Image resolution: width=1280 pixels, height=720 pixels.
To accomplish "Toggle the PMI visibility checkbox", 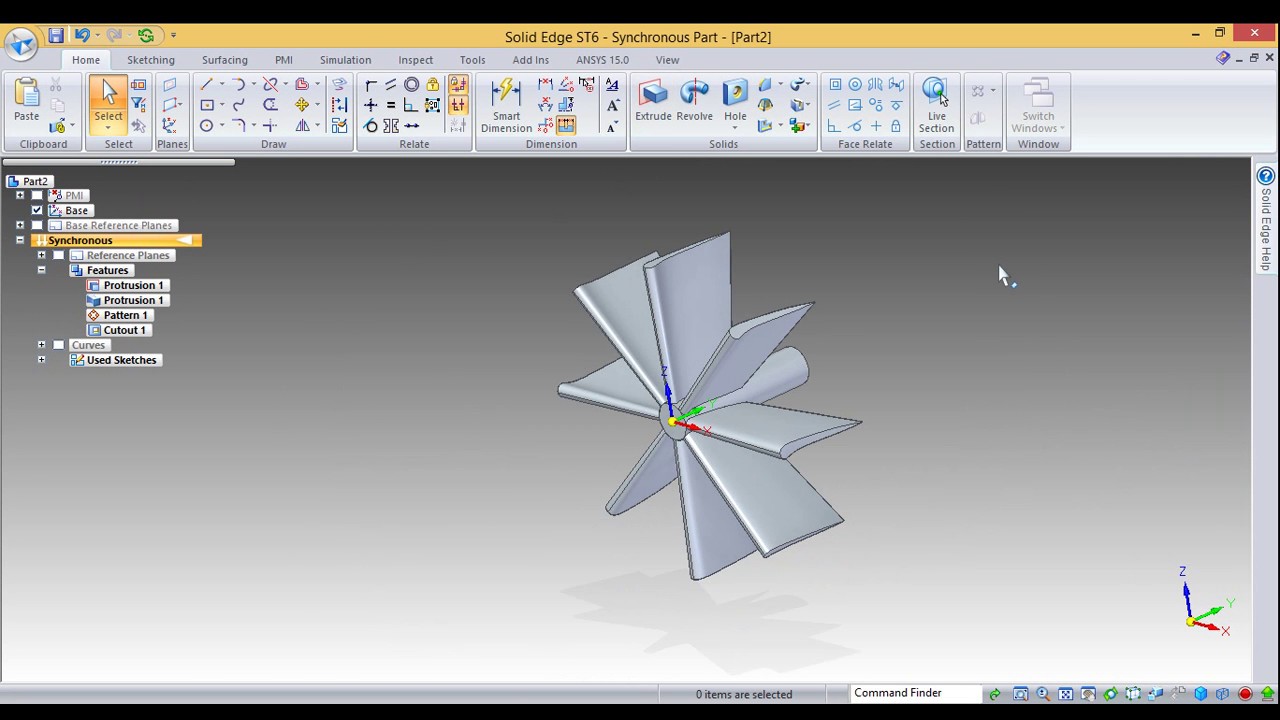I will [37, 195].
